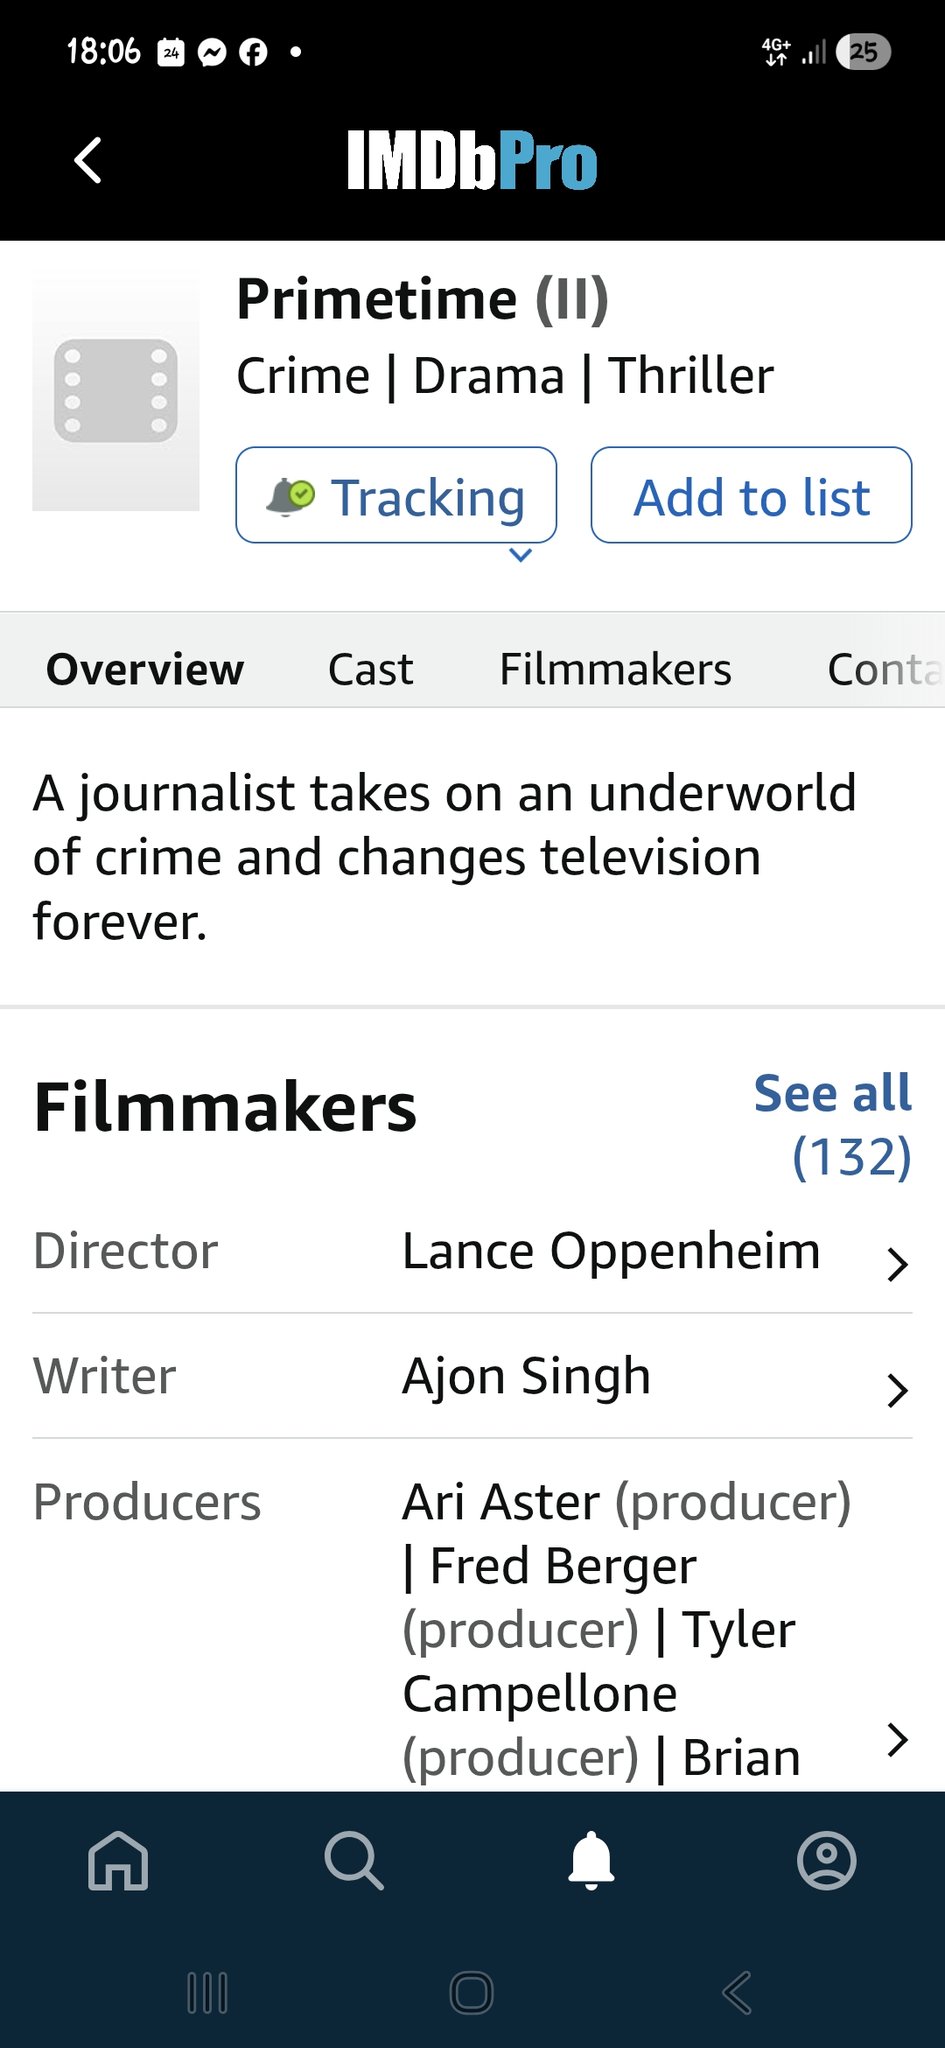Switch to the Cast tab

click(370, 669)
